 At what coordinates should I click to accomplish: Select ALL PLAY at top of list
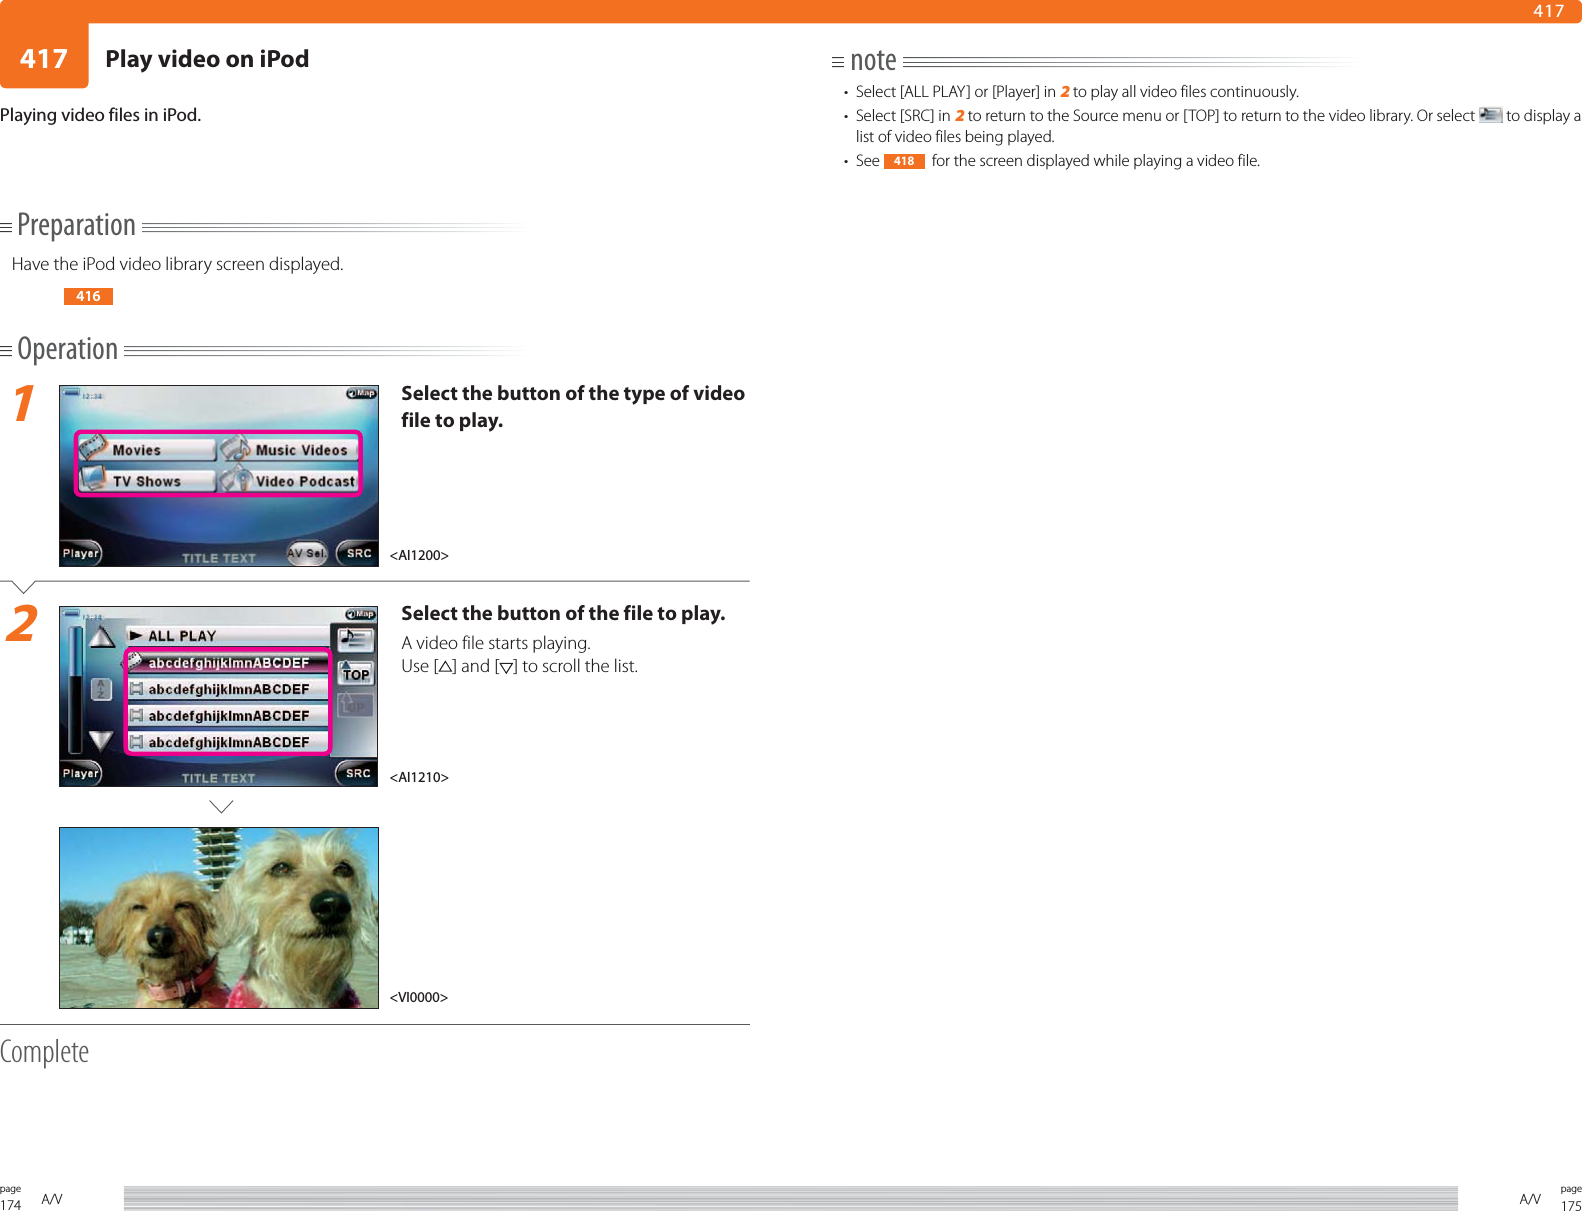click(x=228, y=636)
